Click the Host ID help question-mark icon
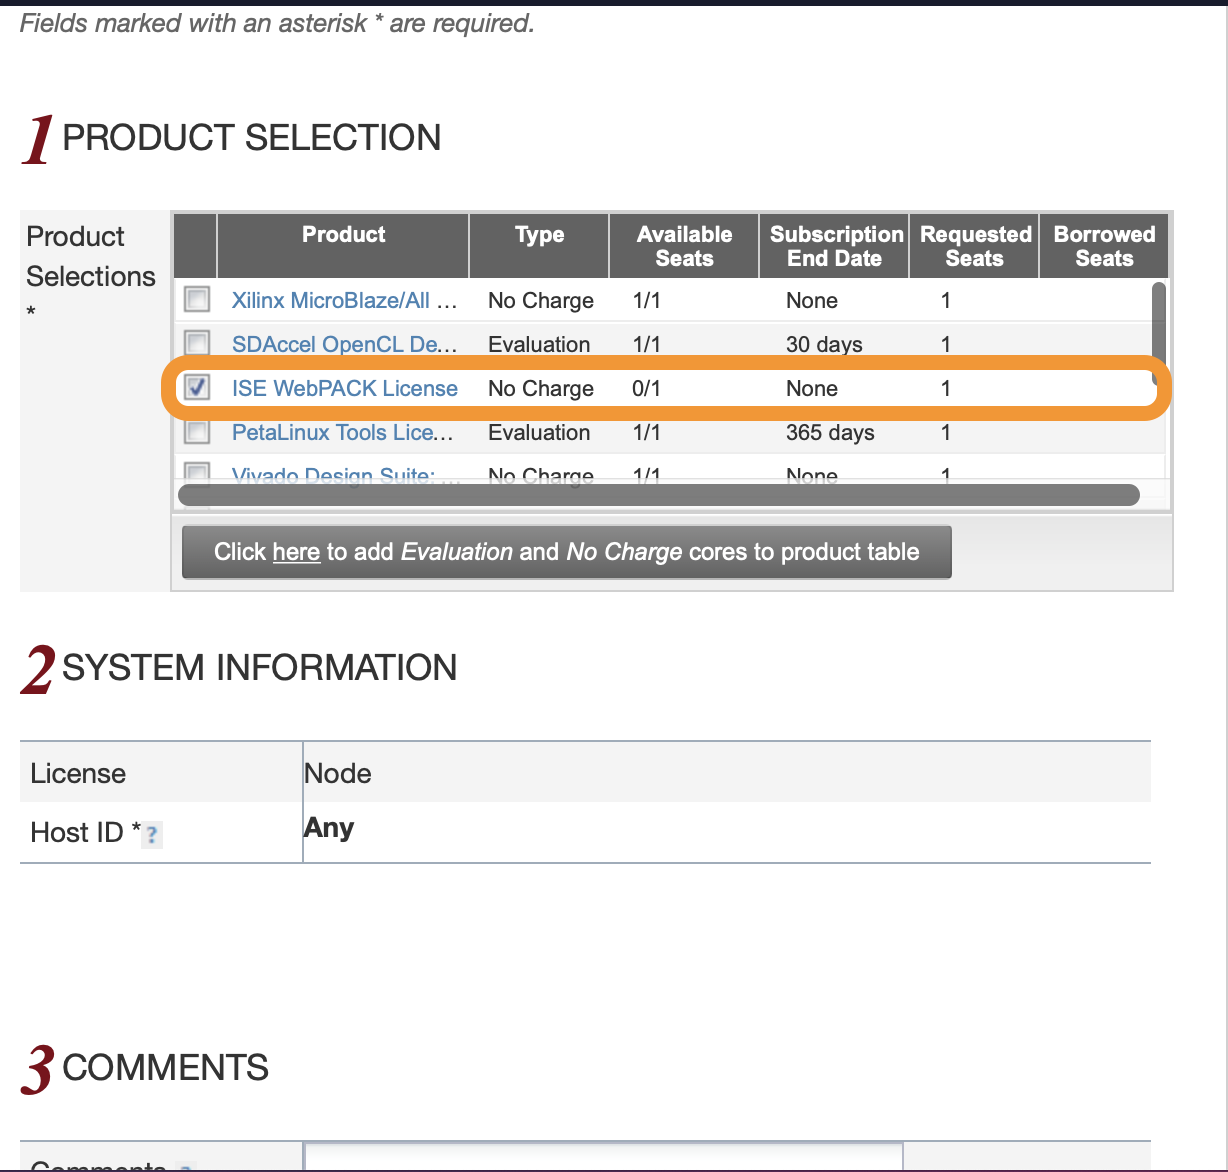Screen dimensions: 1228x1172 pos(151,834)
